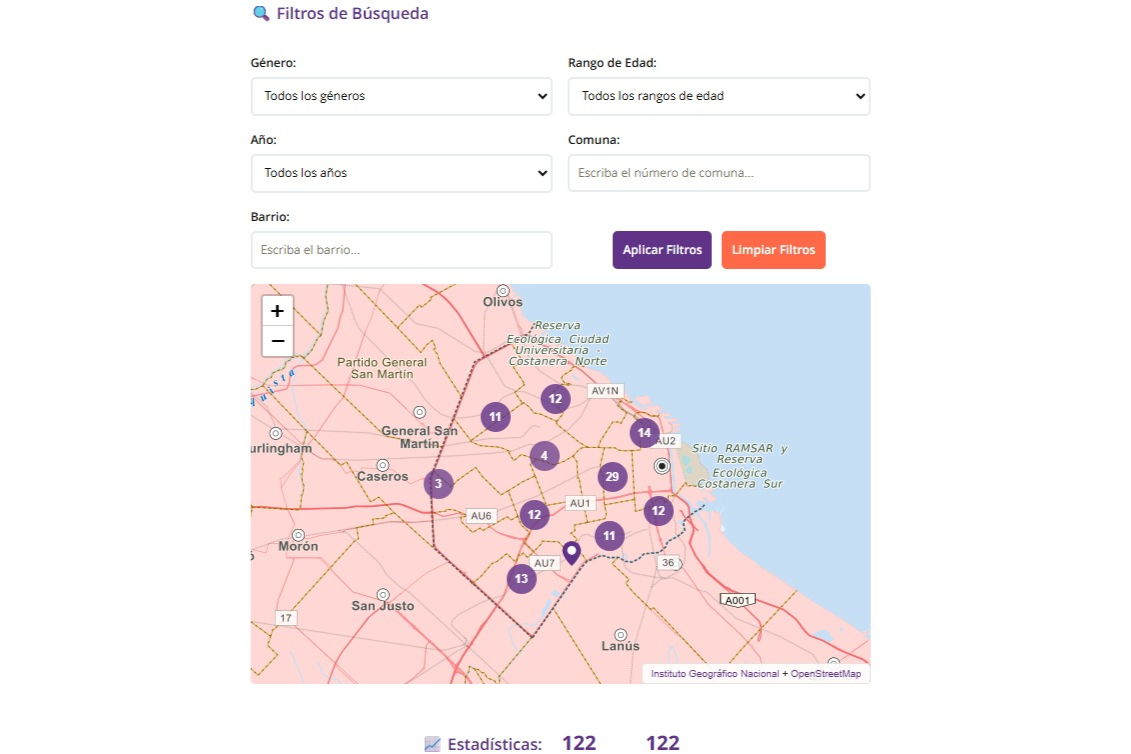Click the Comuna number input field
Viewport: 1131px width, 754px height.
tap(718, 173)
